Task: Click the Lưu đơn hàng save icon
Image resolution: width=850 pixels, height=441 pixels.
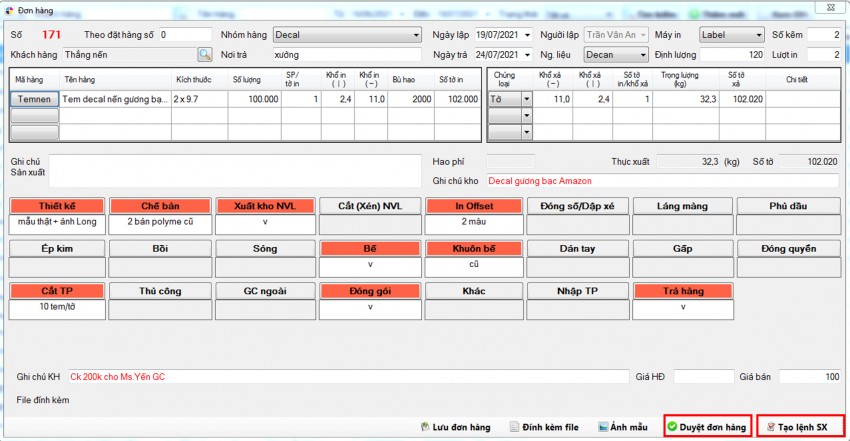Action: point(425,427)
